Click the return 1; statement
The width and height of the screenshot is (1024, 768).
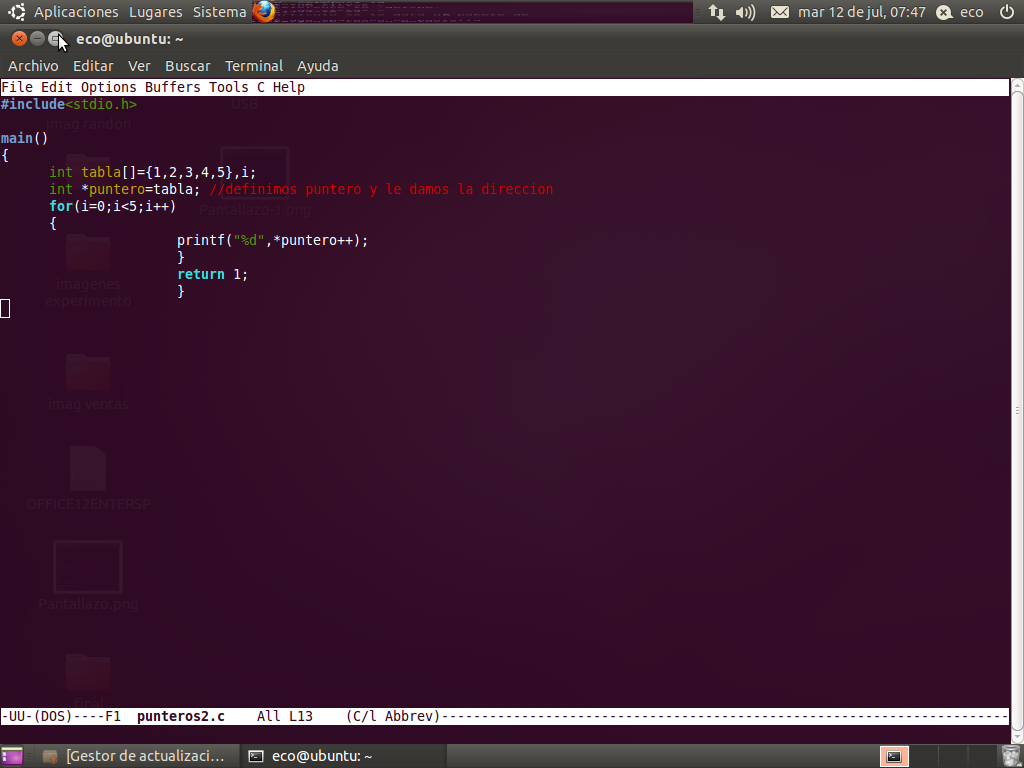(x=212, y=274)
